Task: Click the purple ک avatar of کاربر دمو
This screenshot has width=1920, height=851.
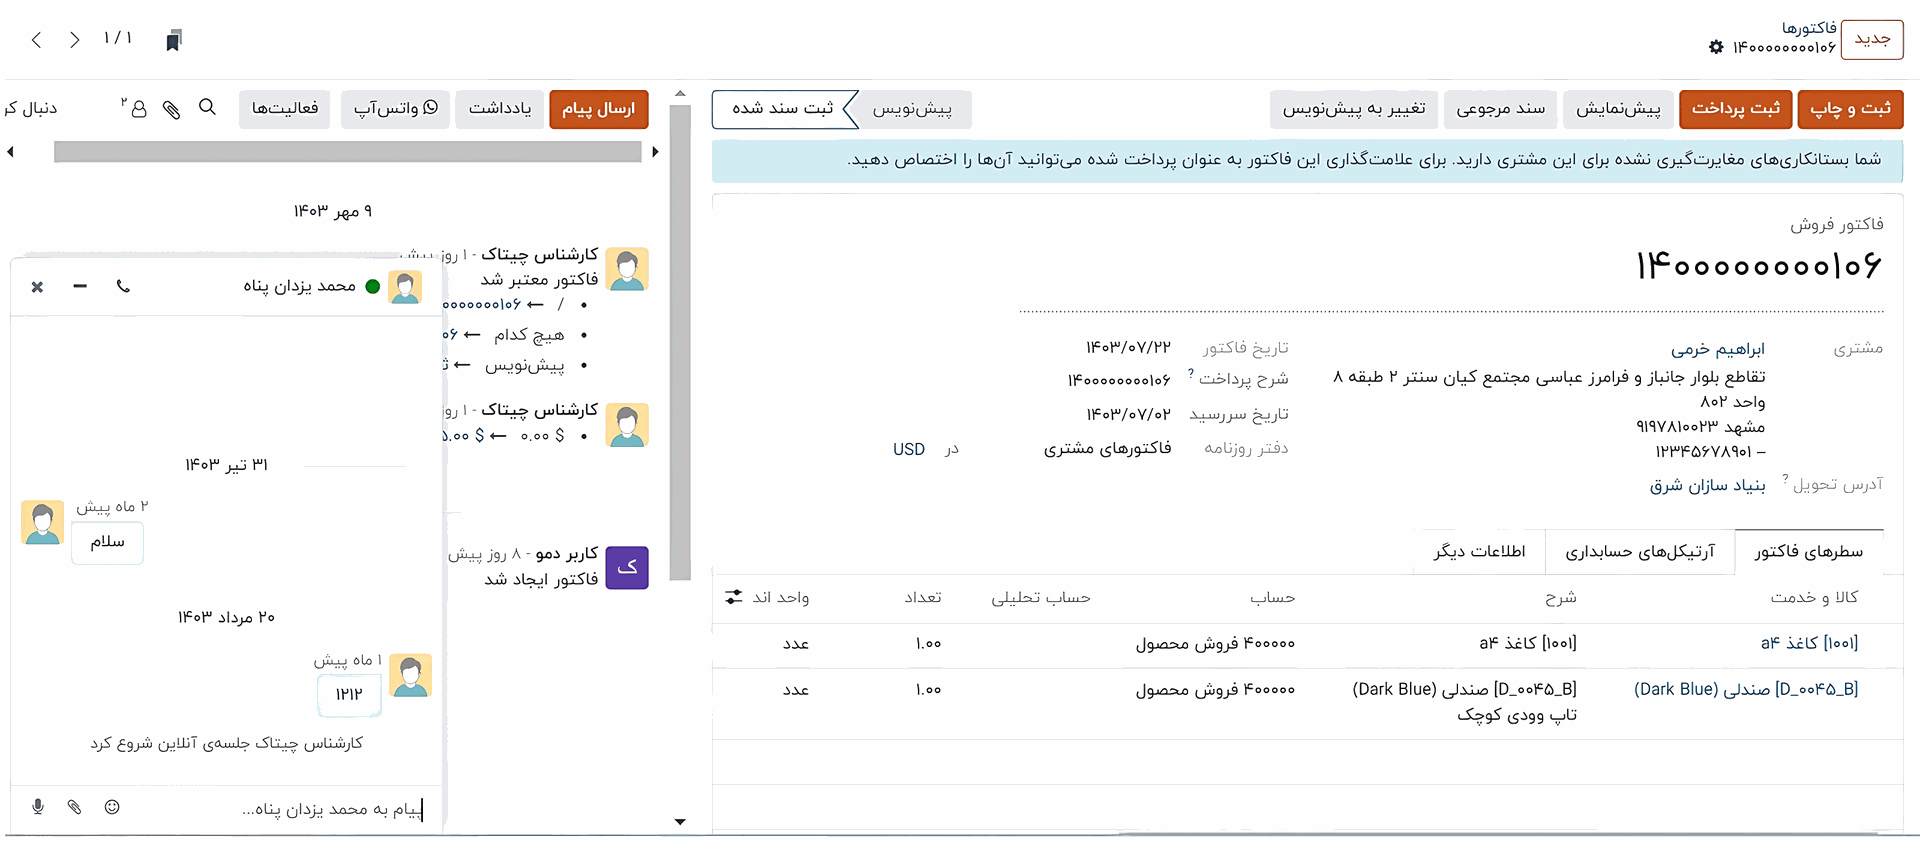Action: (627, 567)
